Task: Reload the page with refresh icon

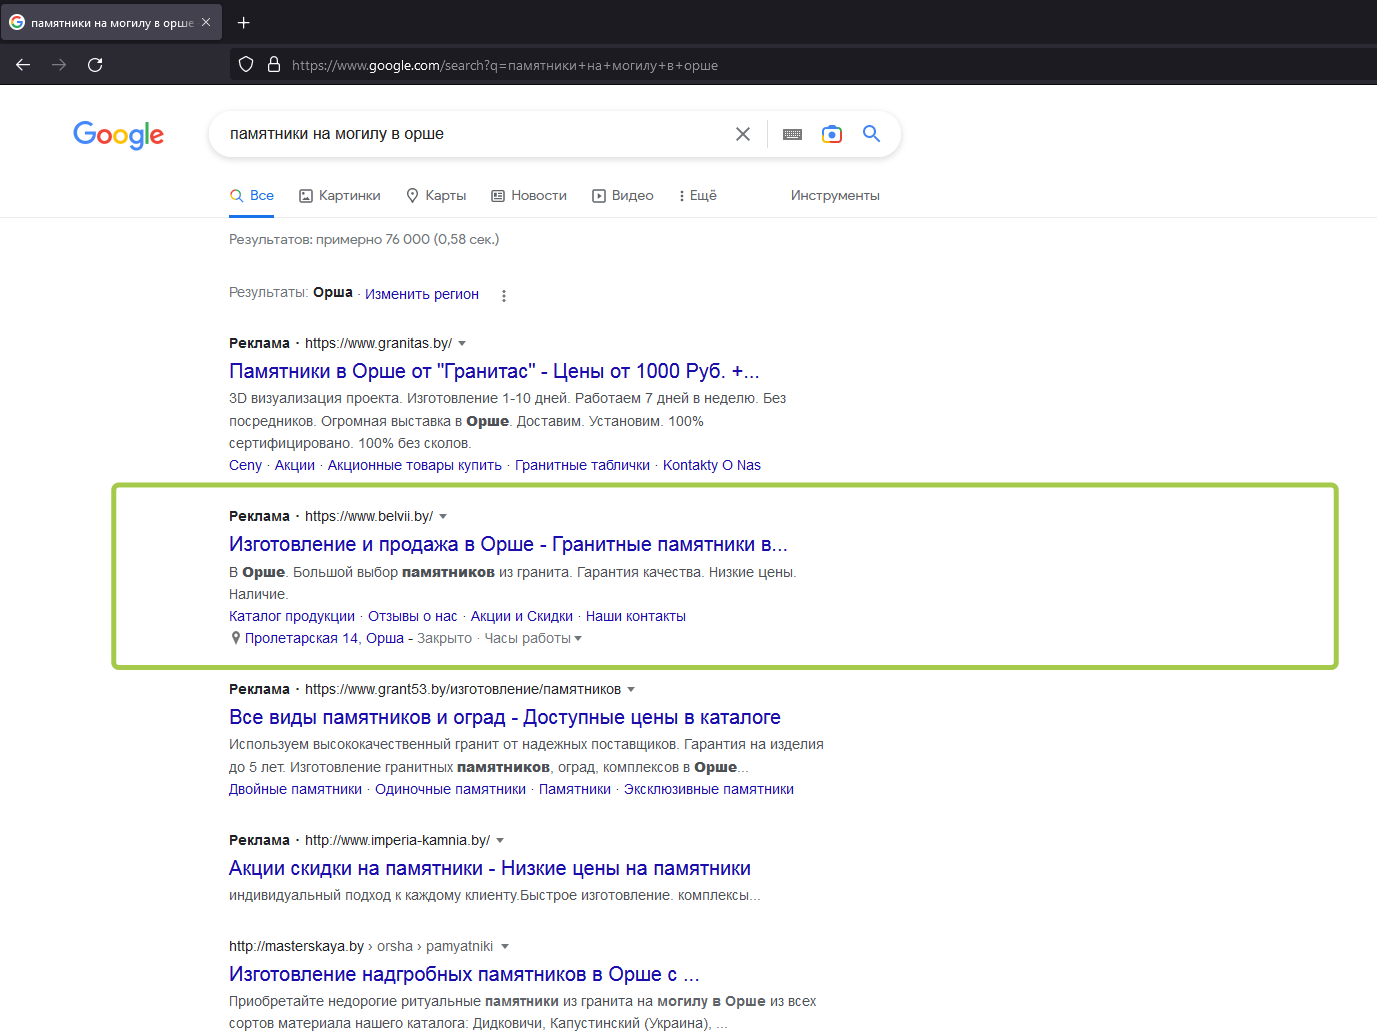Action: pos(95,65)
